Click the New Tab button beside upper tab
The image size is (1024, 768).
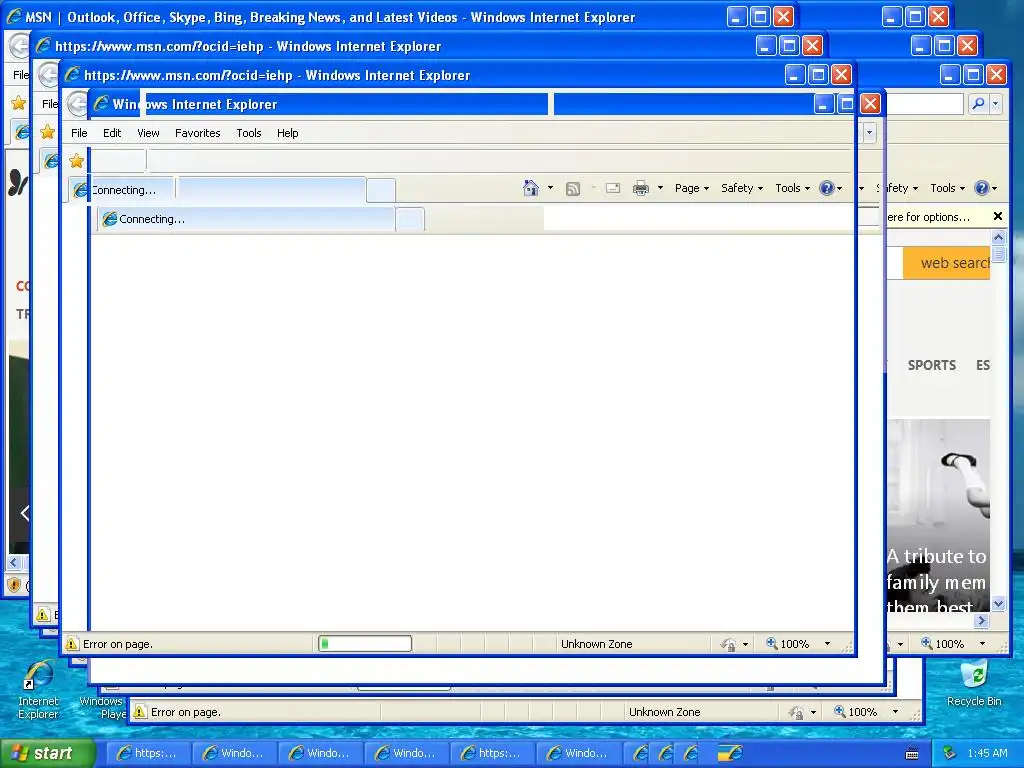[x=381, y=190]
